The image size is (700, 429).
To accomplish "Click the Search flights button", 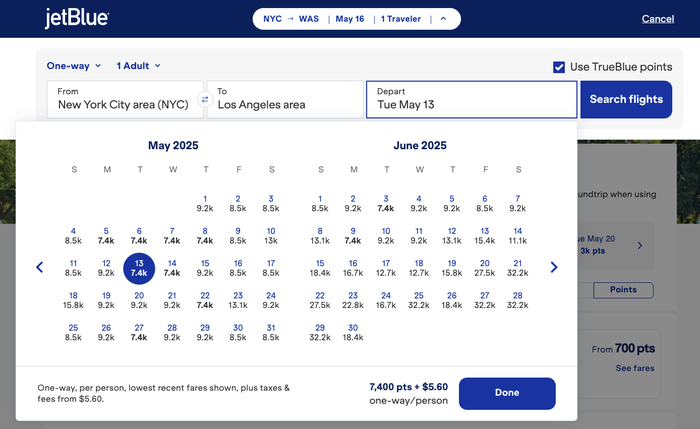I will click(x=626, y=99).
